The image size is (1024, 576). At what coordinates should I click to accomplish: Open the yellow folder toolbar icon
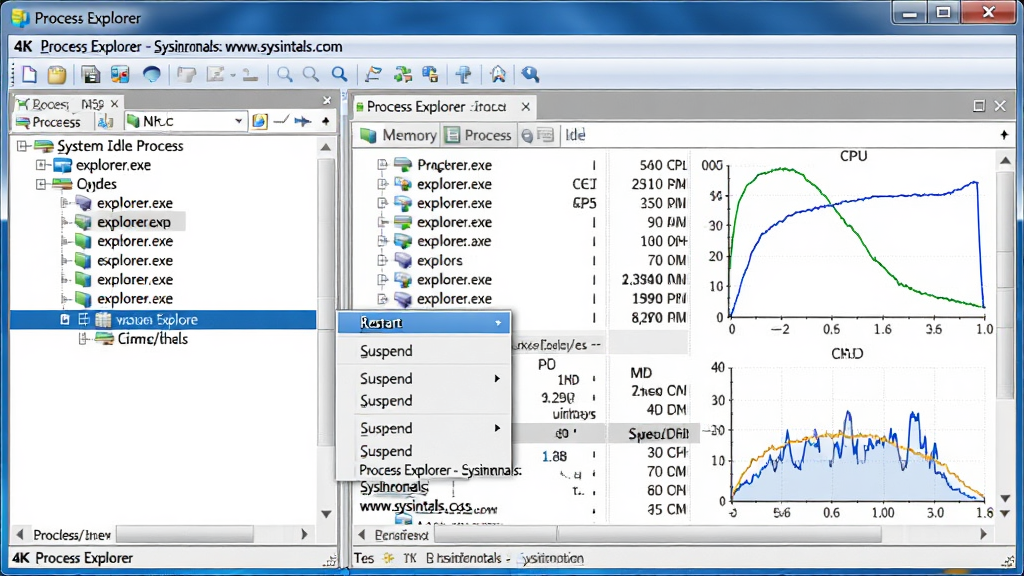(x=57, y=74)
